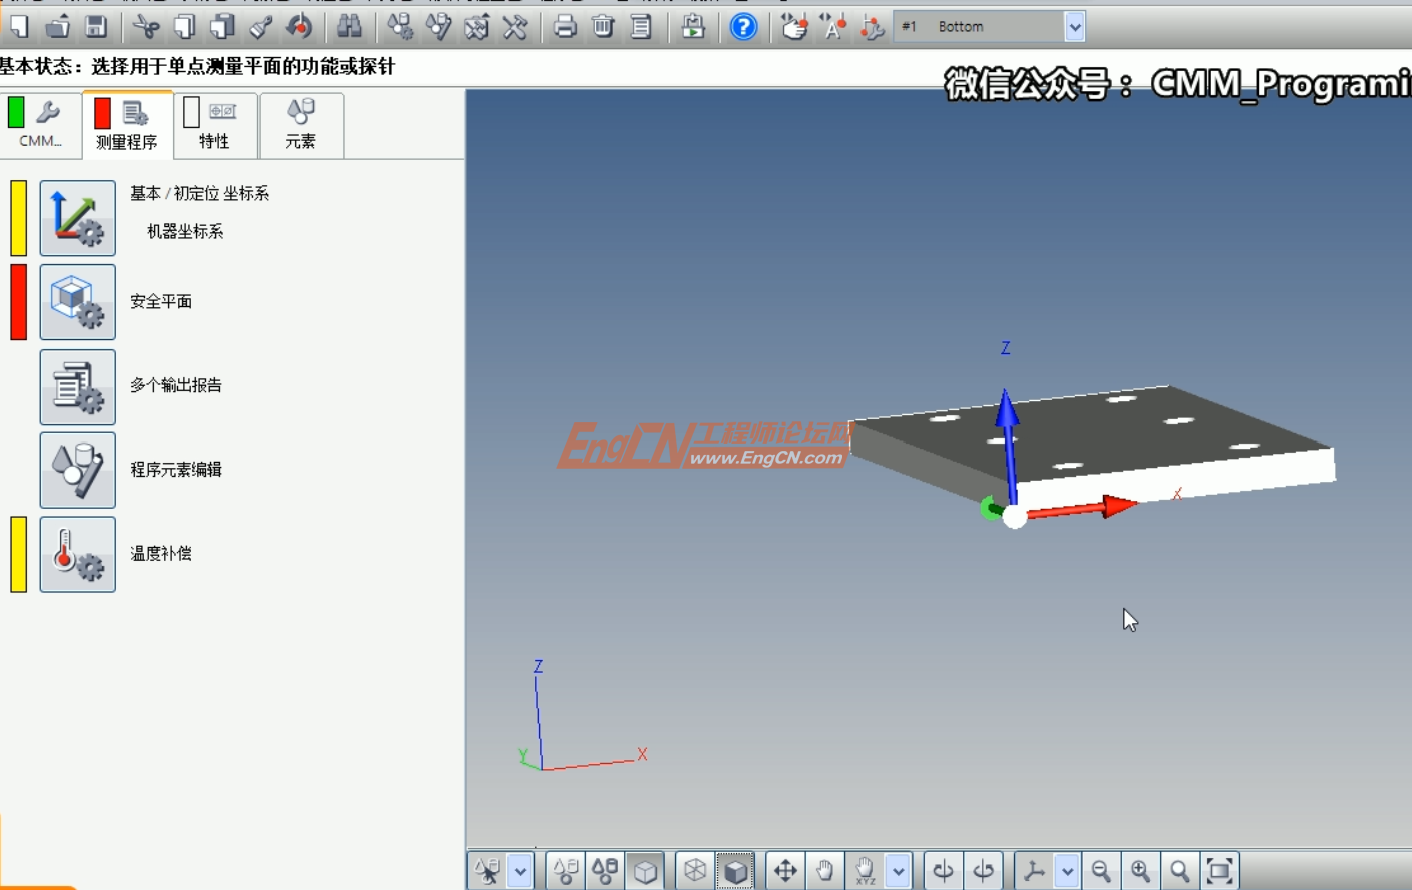This screenshot has height=890, width=1412.
Task: Open the 多个输出报告 multiple reports icon
Action: [x=77, y=387]
